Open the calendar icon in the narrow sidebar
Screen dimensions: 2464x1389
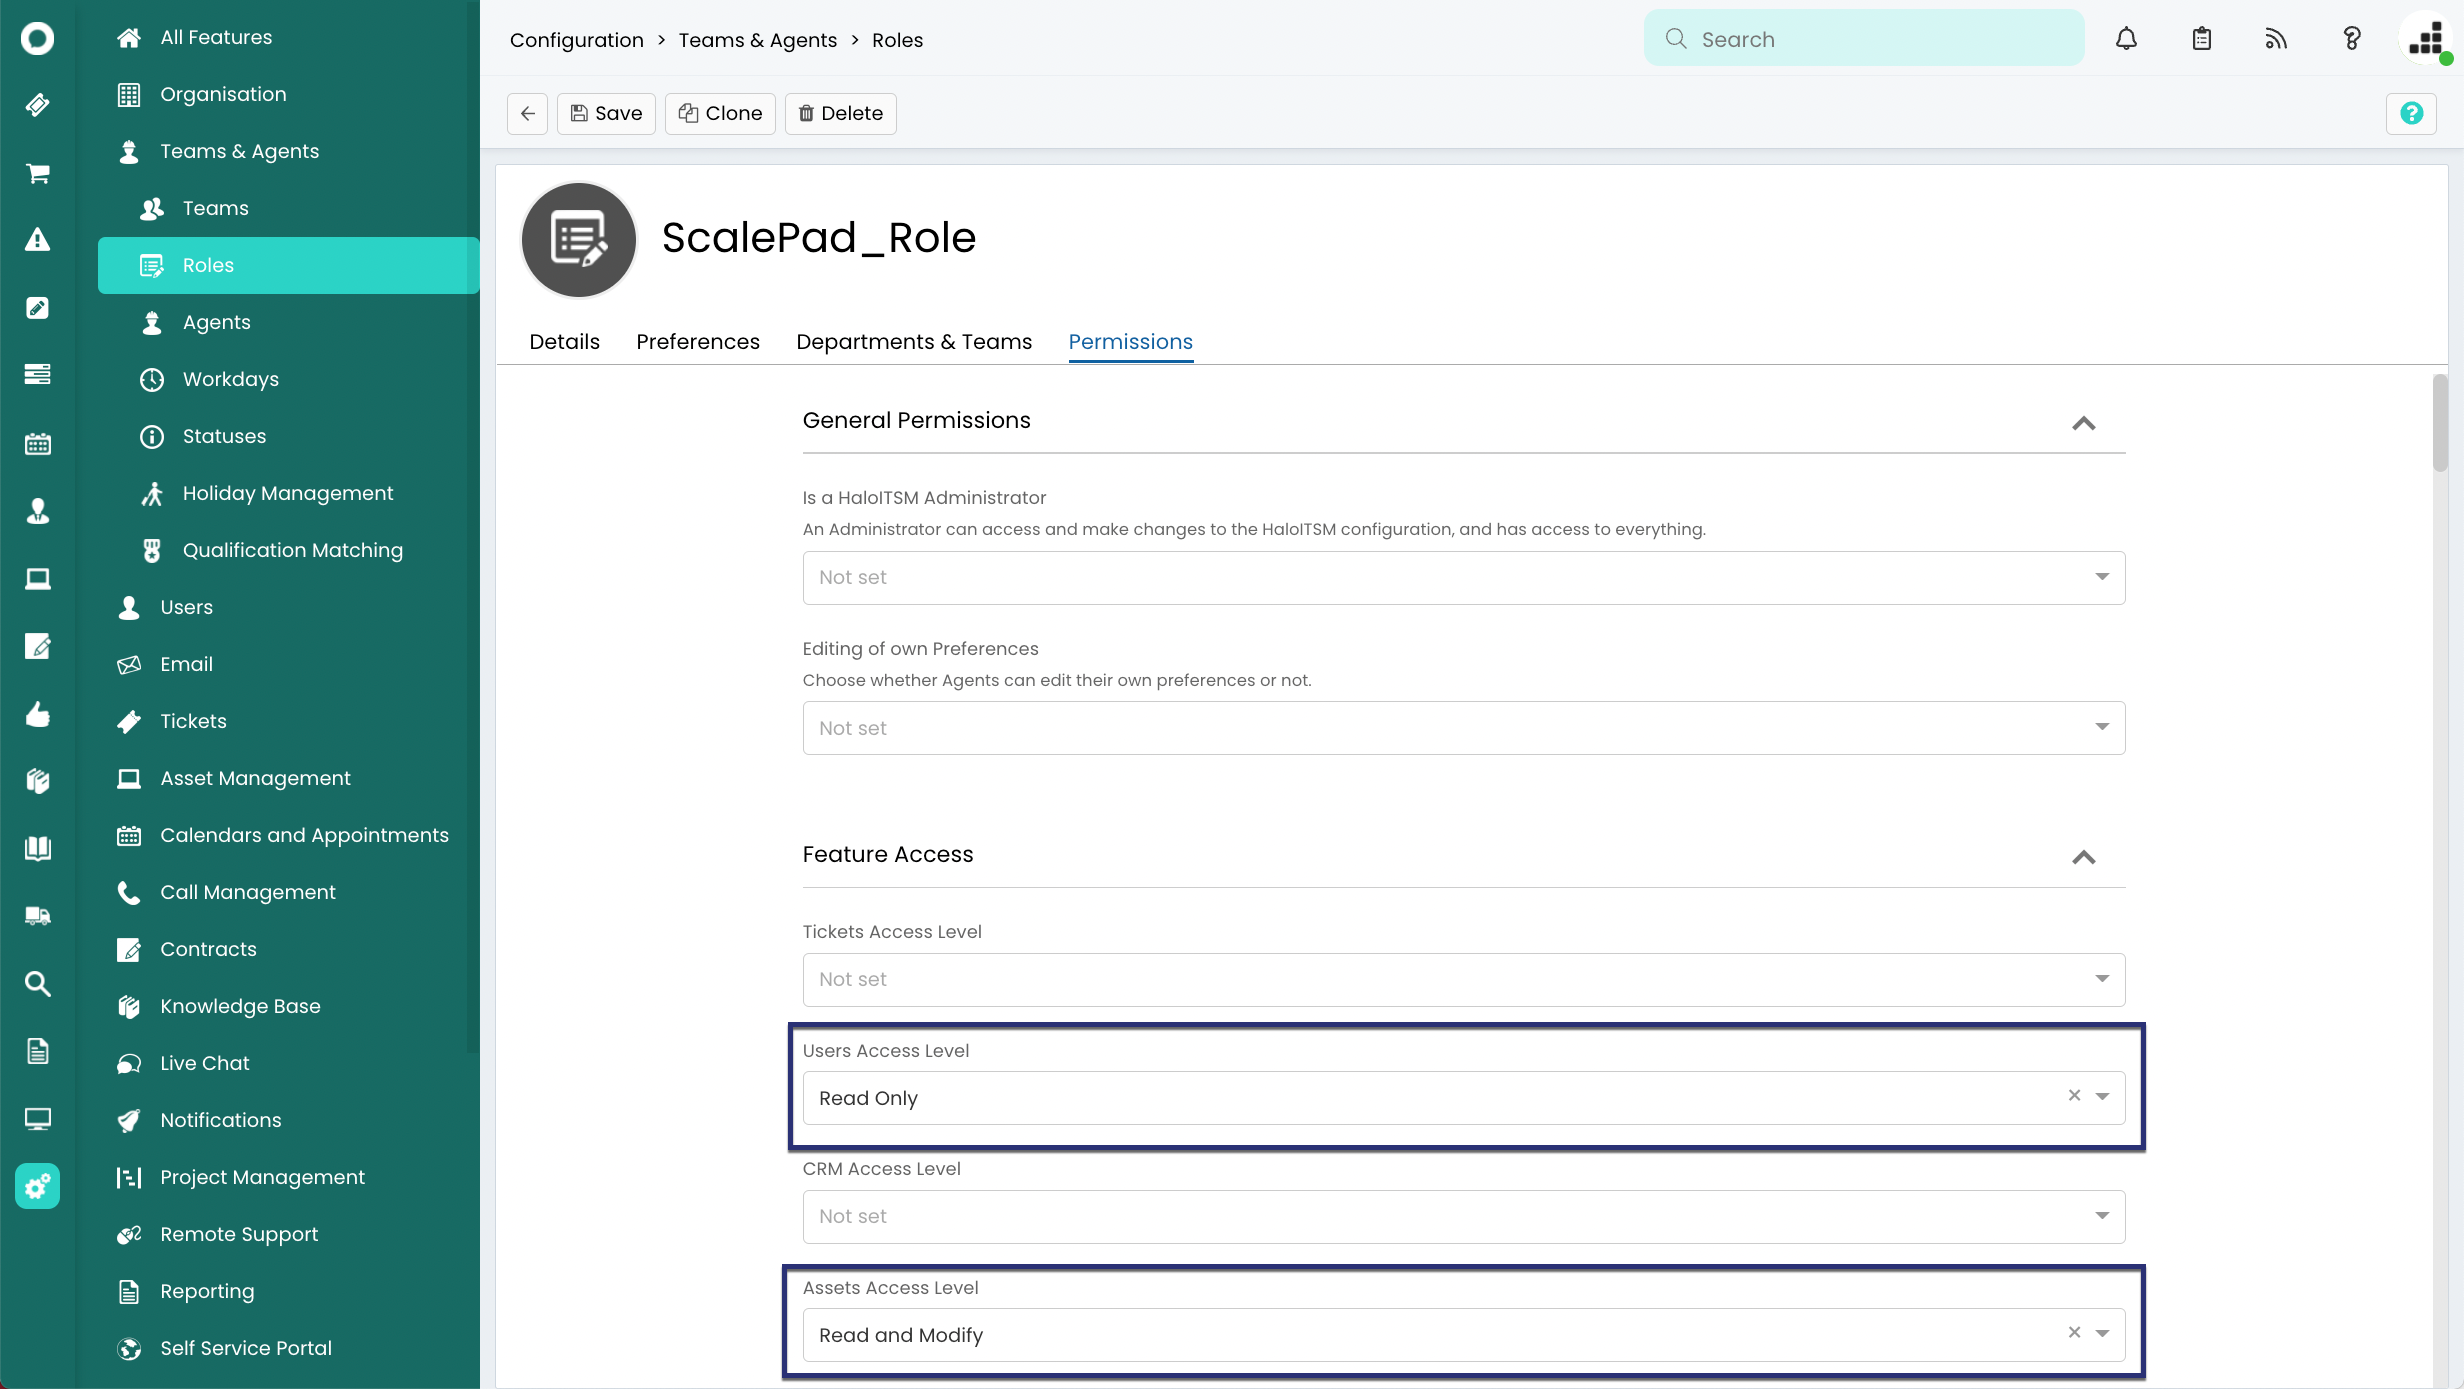[x=37, y=443]
